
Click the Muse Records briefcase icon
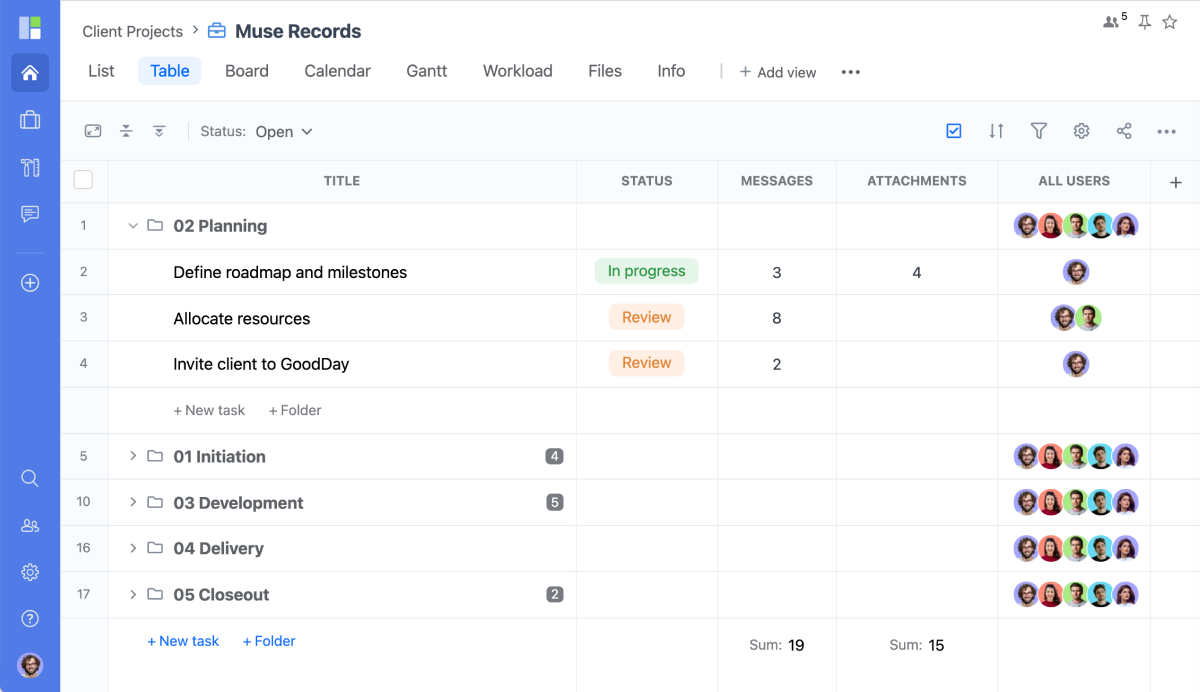coord(217,31)
